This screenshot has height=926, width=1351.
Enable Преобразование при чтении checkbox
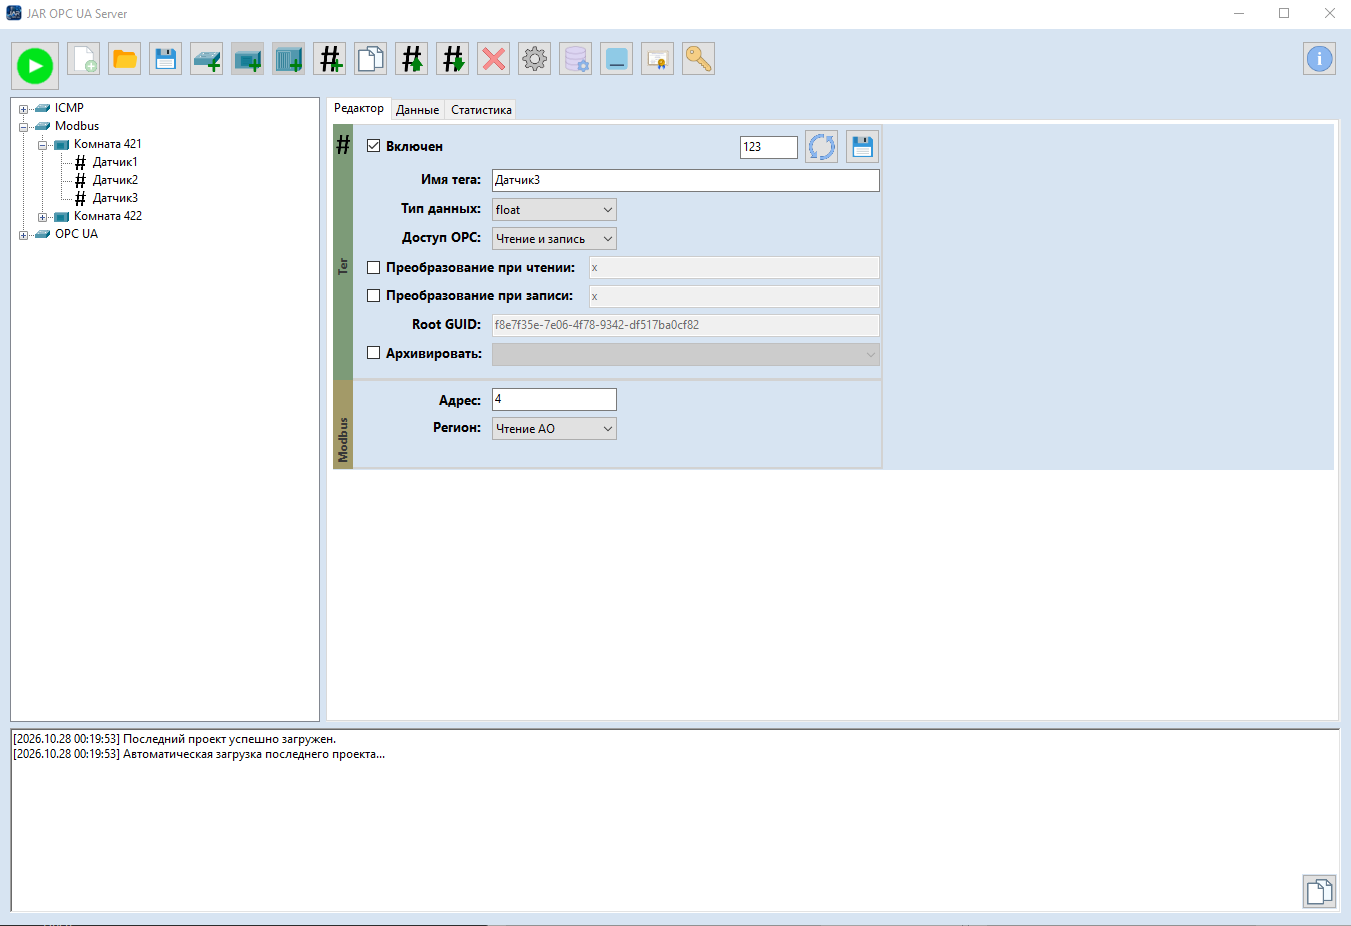pyautogui.click(x=374, y=267)
